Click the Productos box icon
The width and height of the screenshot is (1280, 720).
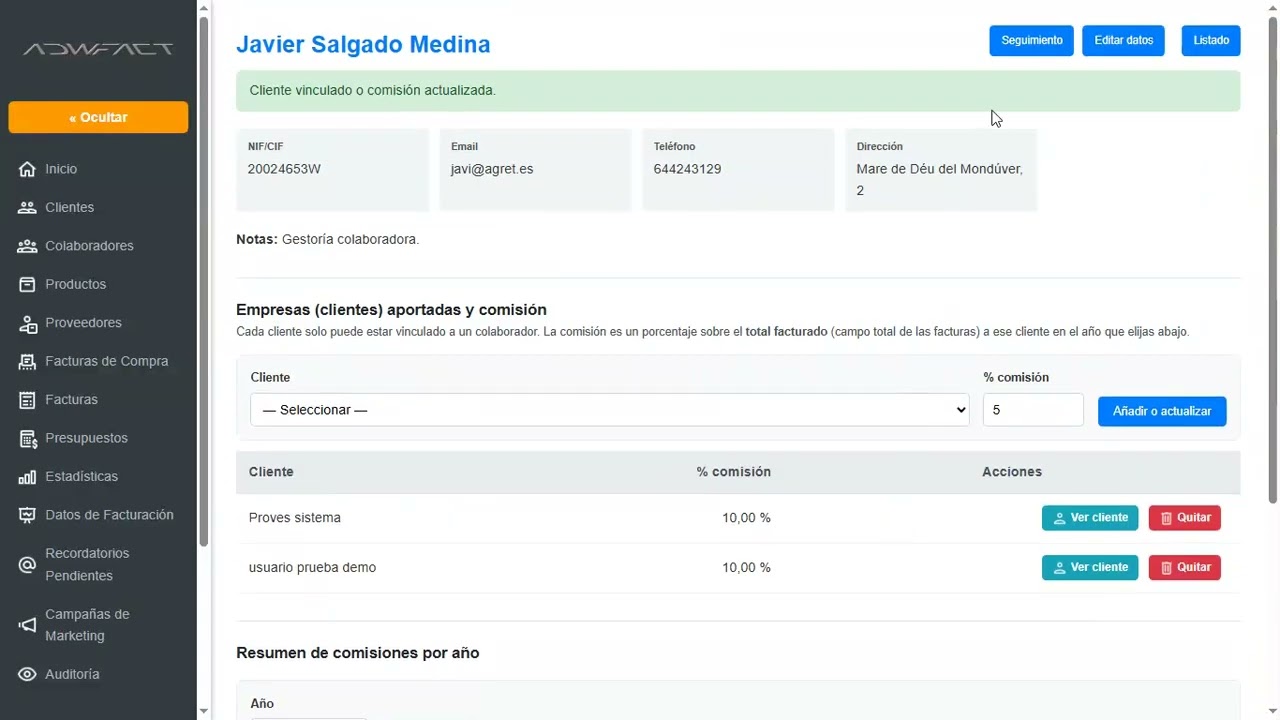(x=27, y=285)
